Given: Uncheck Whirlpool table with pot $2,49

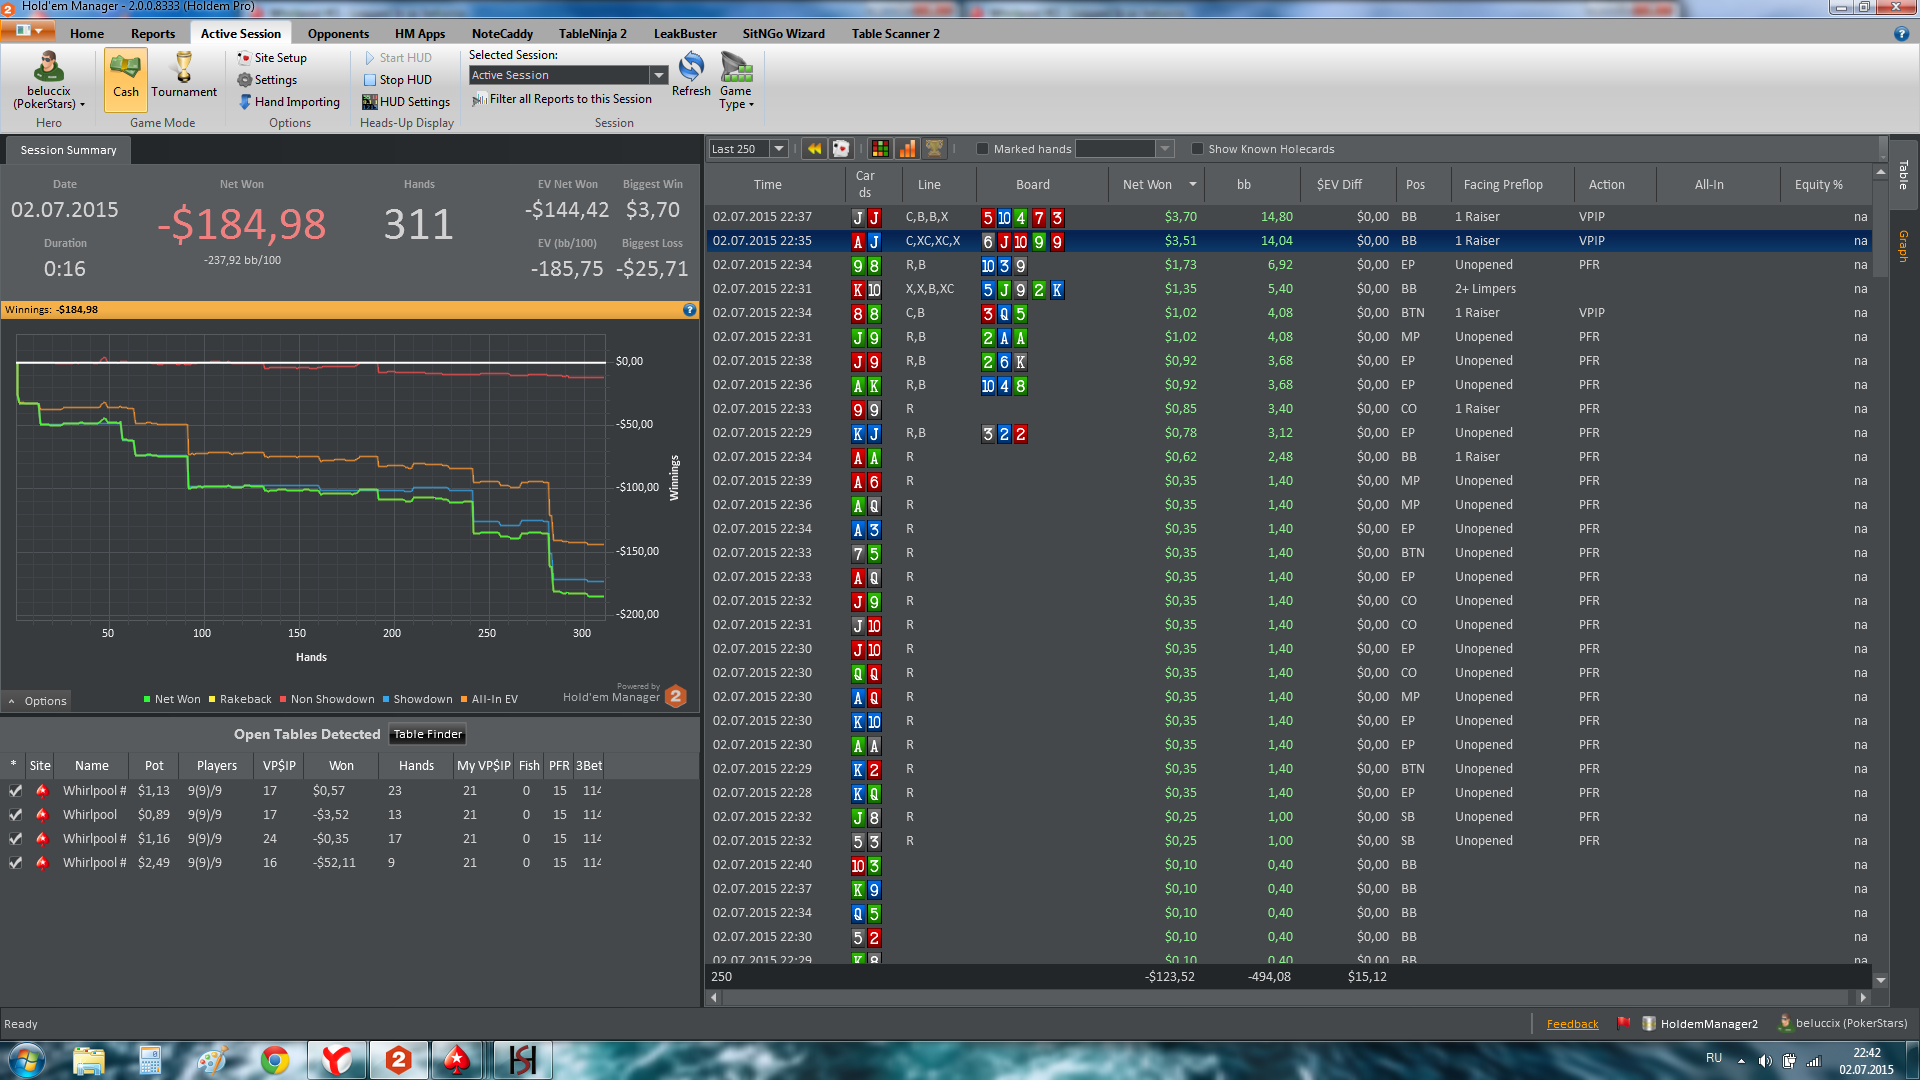Looking at the screenshot, I should click(x=15, y=863).
